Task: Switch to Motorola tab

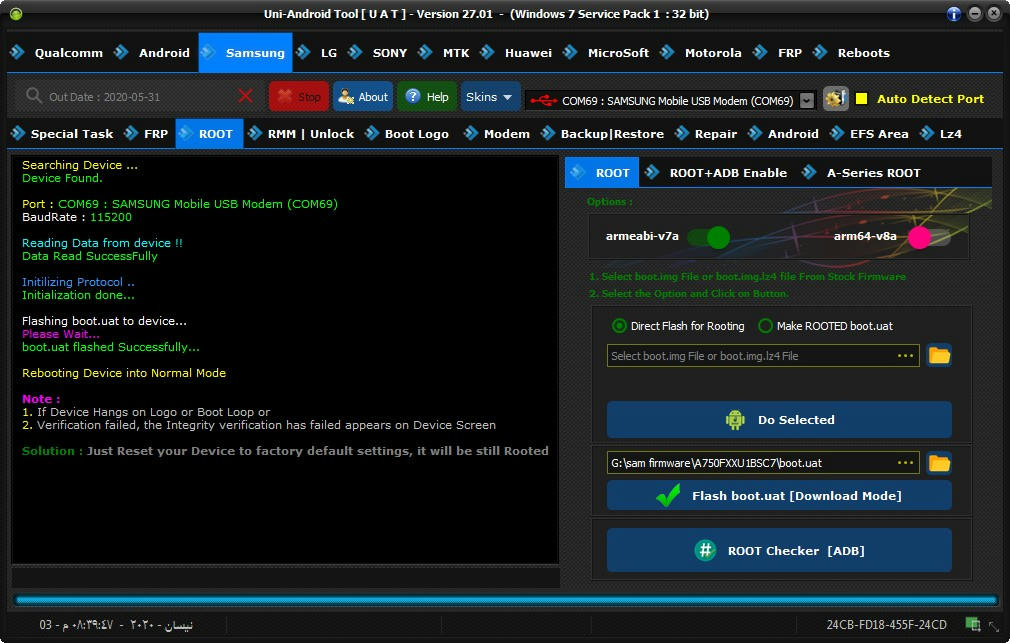Action: pyautogui.click(x=702, y=53)
